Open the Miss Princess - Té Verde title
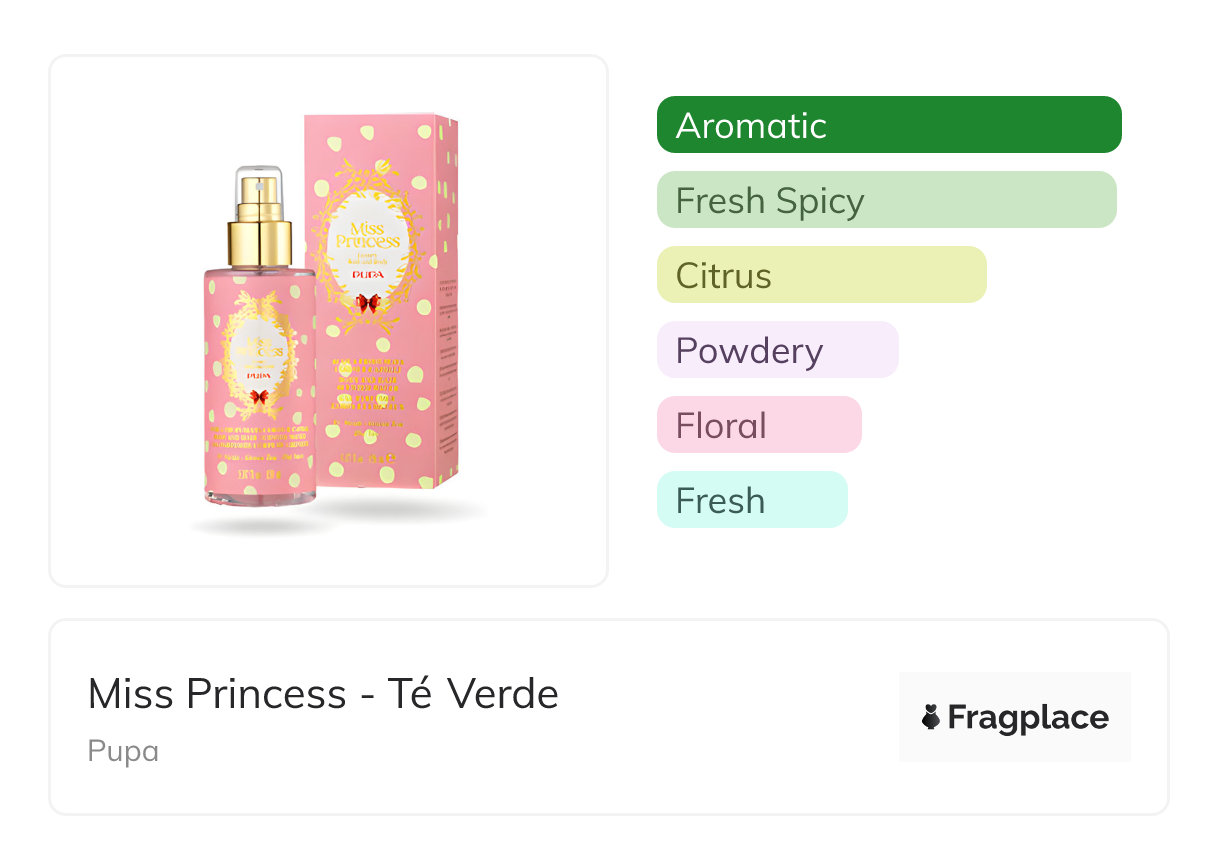1218x864 pixels. 323,693
